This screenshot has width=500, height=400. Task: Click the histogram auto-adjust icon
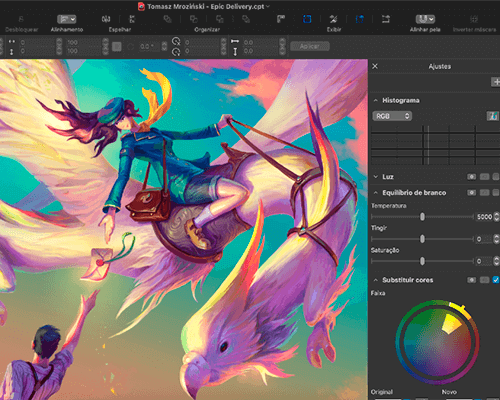coord(493,116)
